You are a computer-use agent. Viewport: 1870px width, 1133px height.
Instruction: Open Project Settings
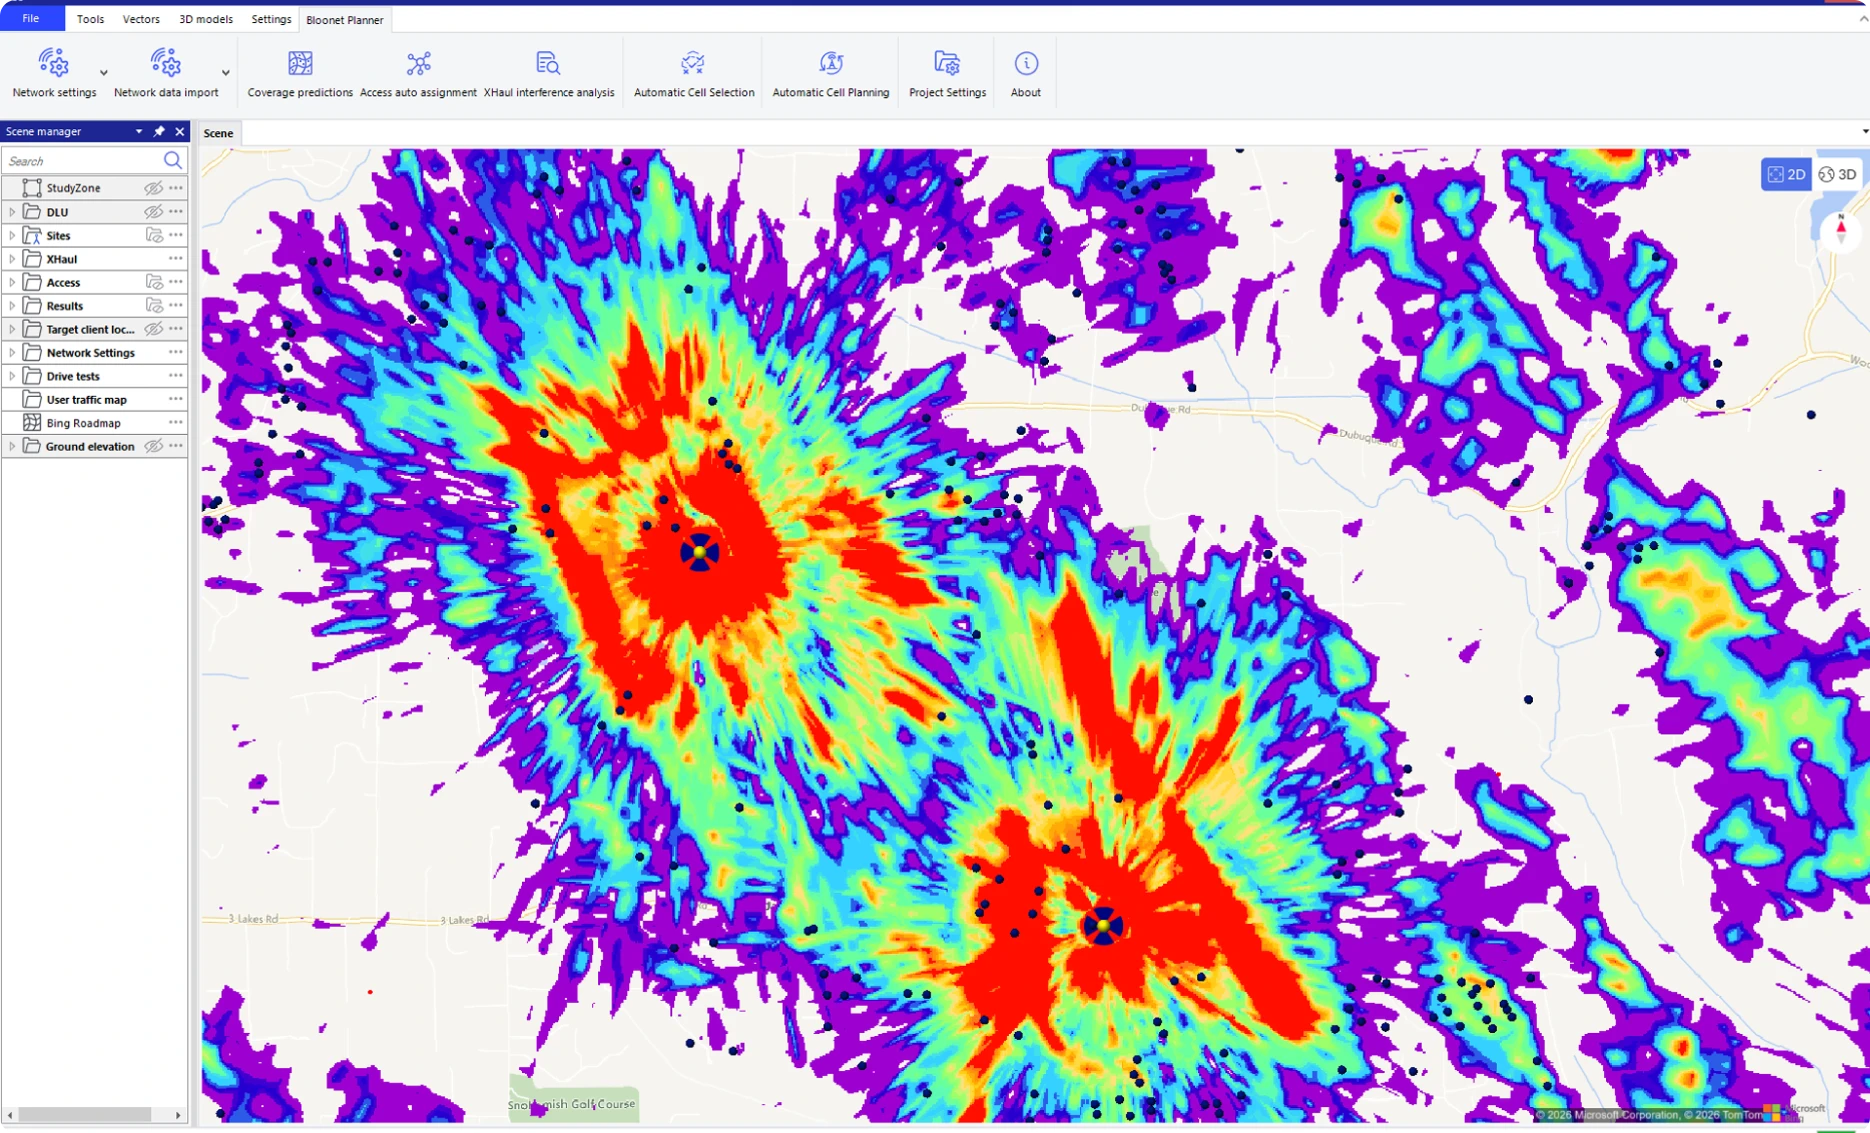947,73
